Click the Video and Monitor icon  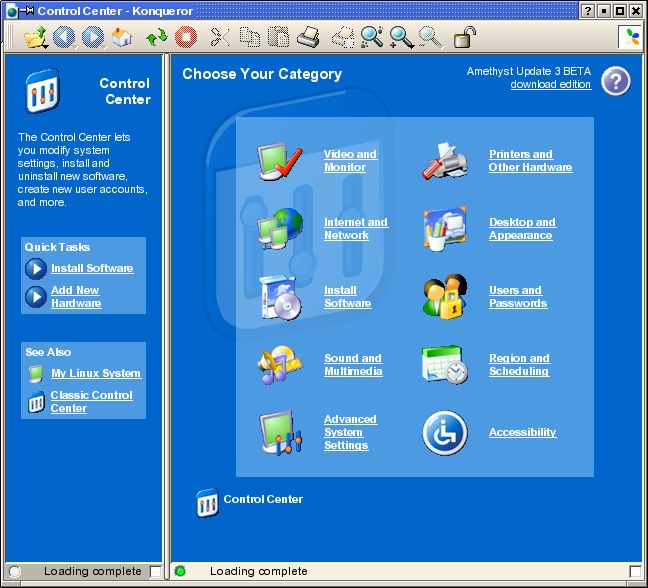[279, 161]
